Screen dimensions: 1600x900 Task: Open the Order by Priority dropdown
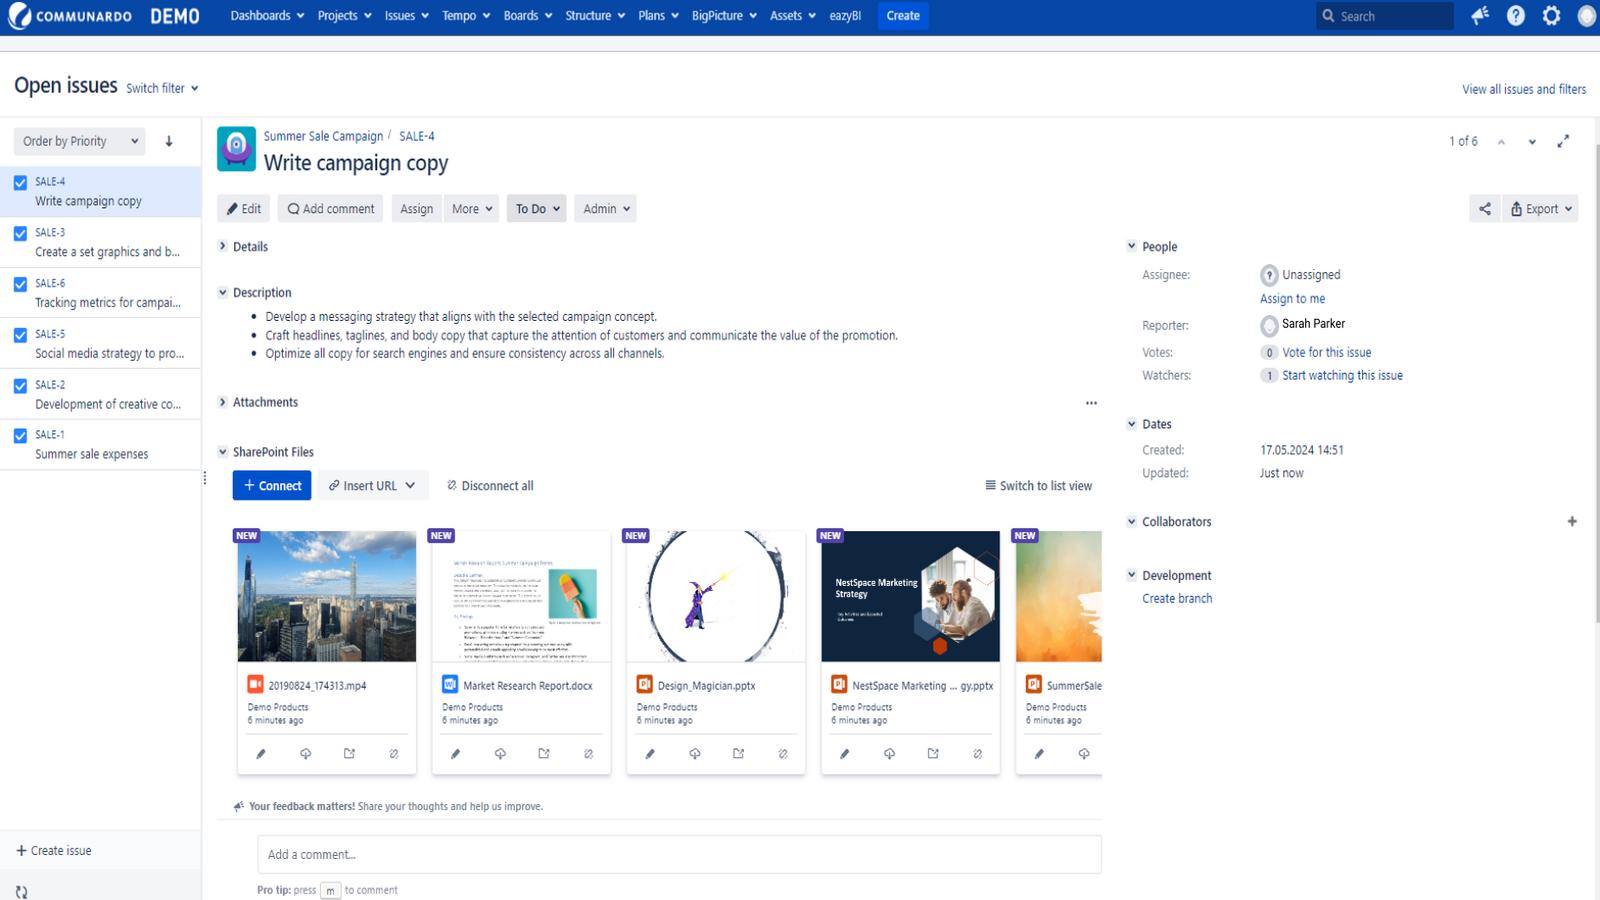[80, 142]
